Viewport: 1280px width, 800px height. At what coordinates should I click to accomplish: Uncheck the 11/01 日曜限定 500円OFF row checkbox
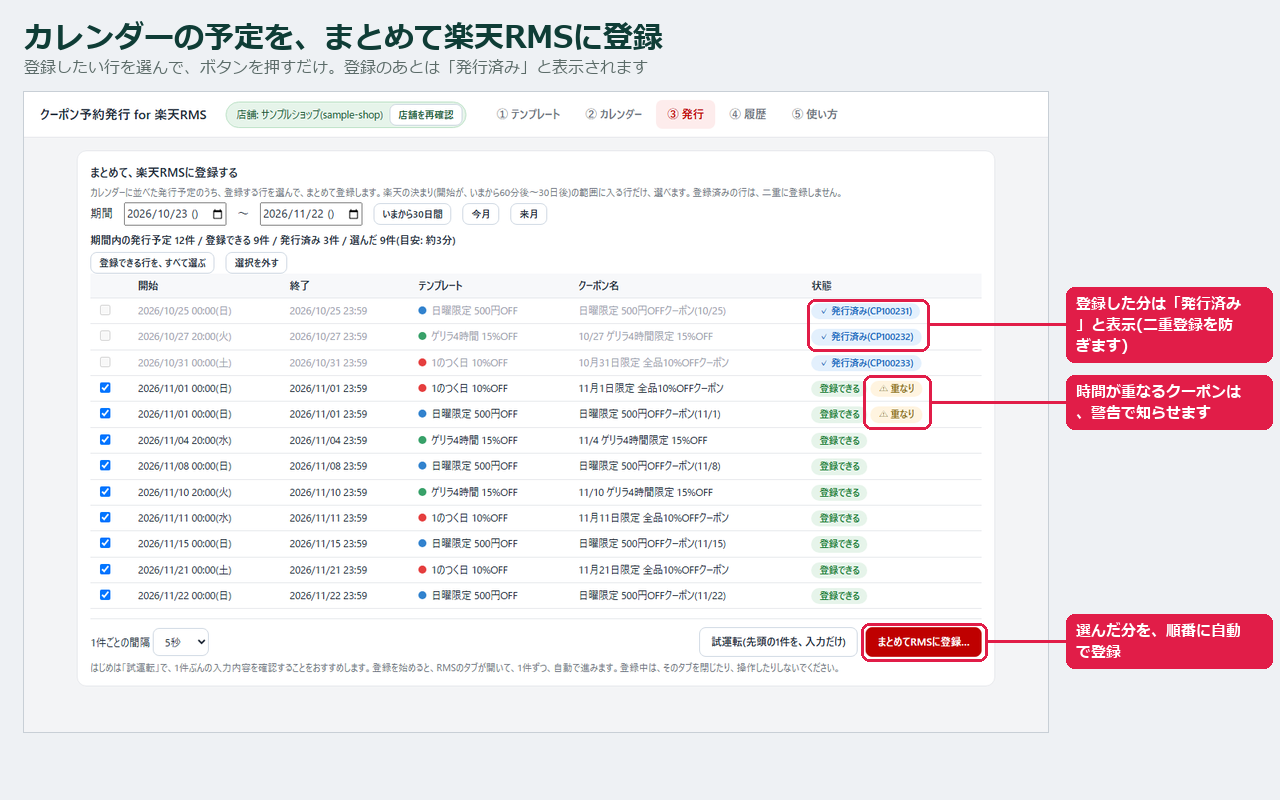tap(105, 414)
